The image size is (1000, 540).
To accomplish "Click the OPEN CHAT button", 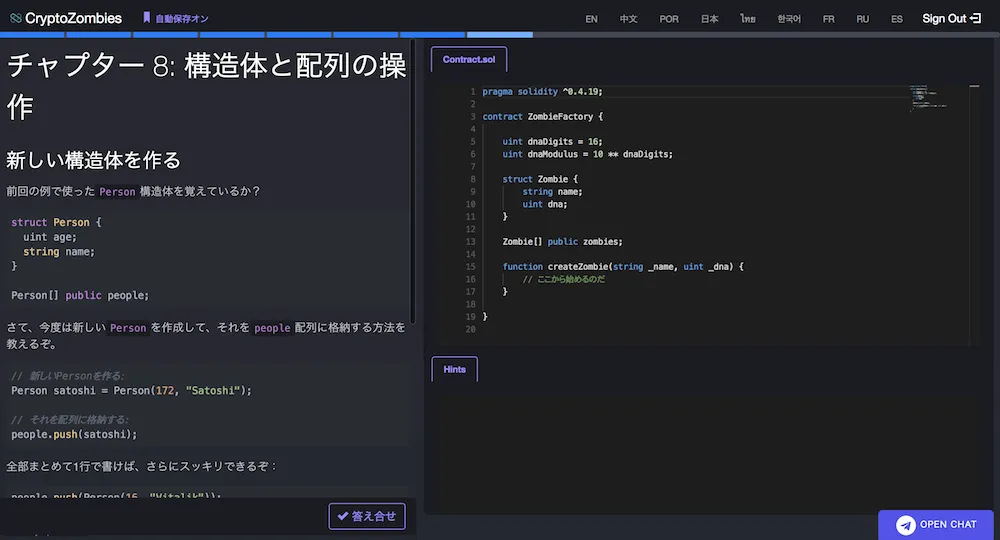I will point(938,525).
